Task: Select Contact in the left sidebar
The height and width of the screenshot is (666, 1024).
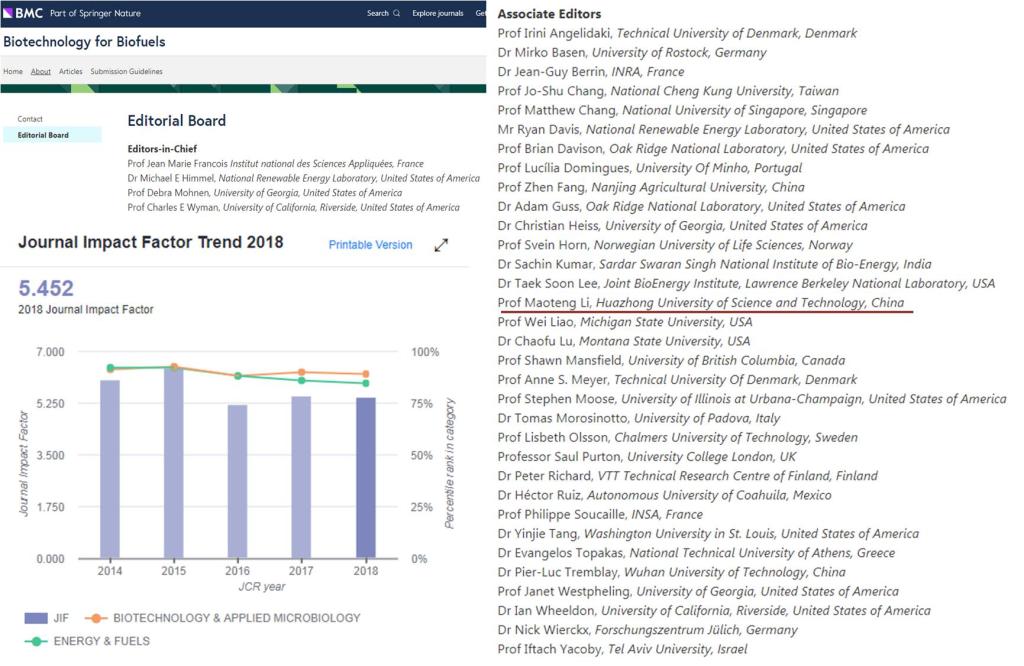Action: point(30,119)
